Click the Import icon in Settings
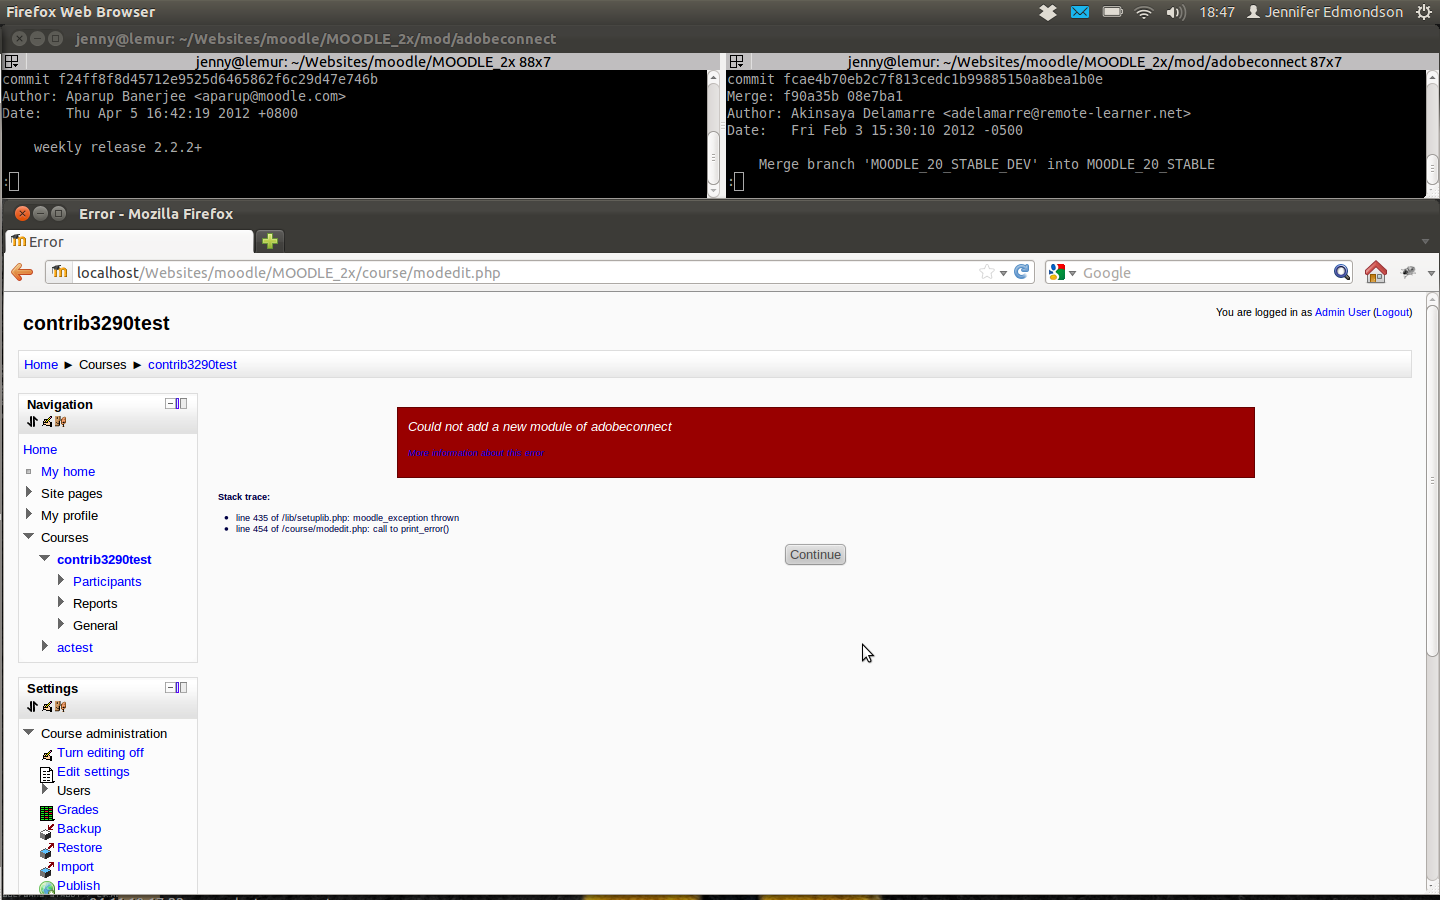 point(47,868)
